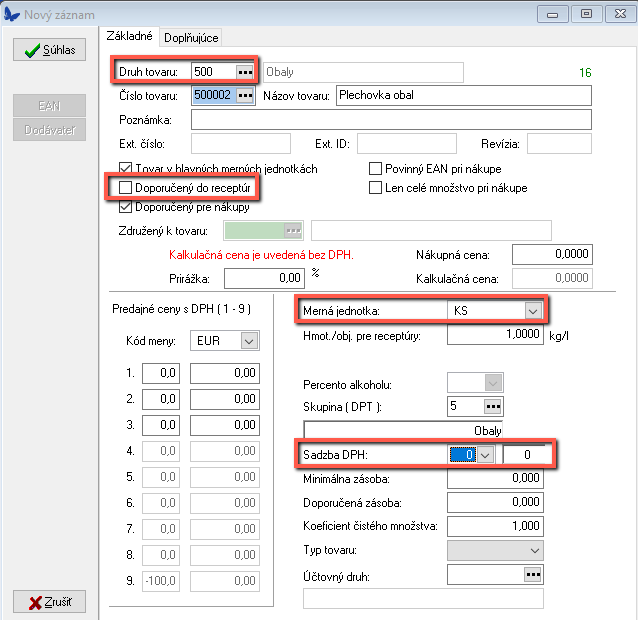638x620 pixels.
Task: Click the ellipsis button for Skupina (DPT)
Action: click(492, 407)
